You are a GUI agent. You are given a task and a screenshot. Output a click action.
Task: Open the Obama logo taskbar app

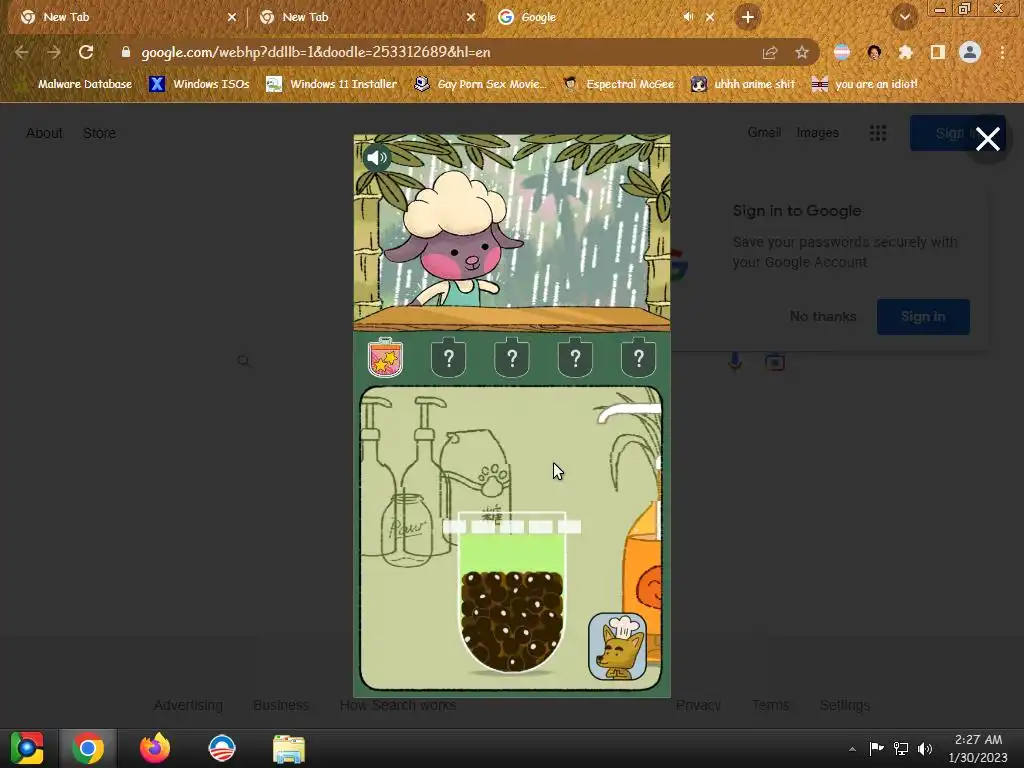221,748
